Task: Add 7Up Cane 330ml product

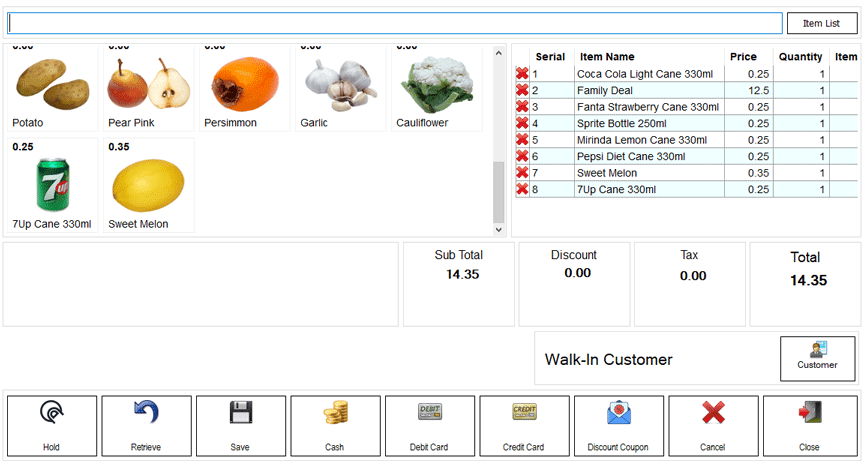Action: (x=52, y=186)
